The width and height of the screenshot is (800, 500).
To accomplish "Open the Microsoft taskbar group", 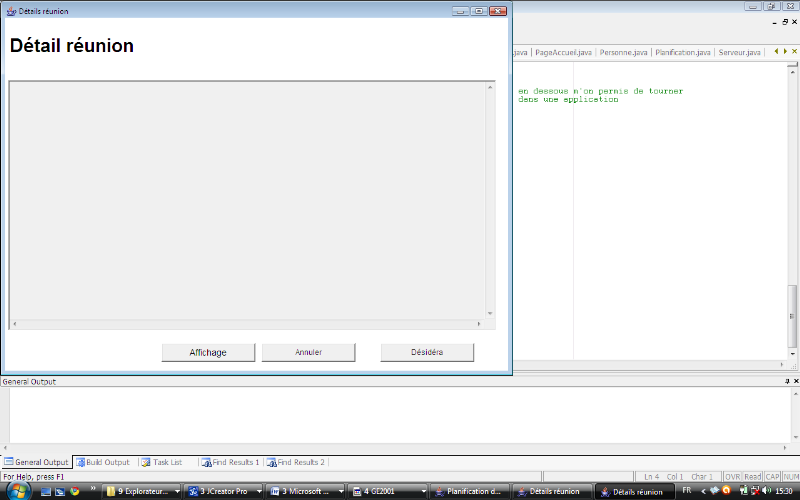I will pos(306,491).
